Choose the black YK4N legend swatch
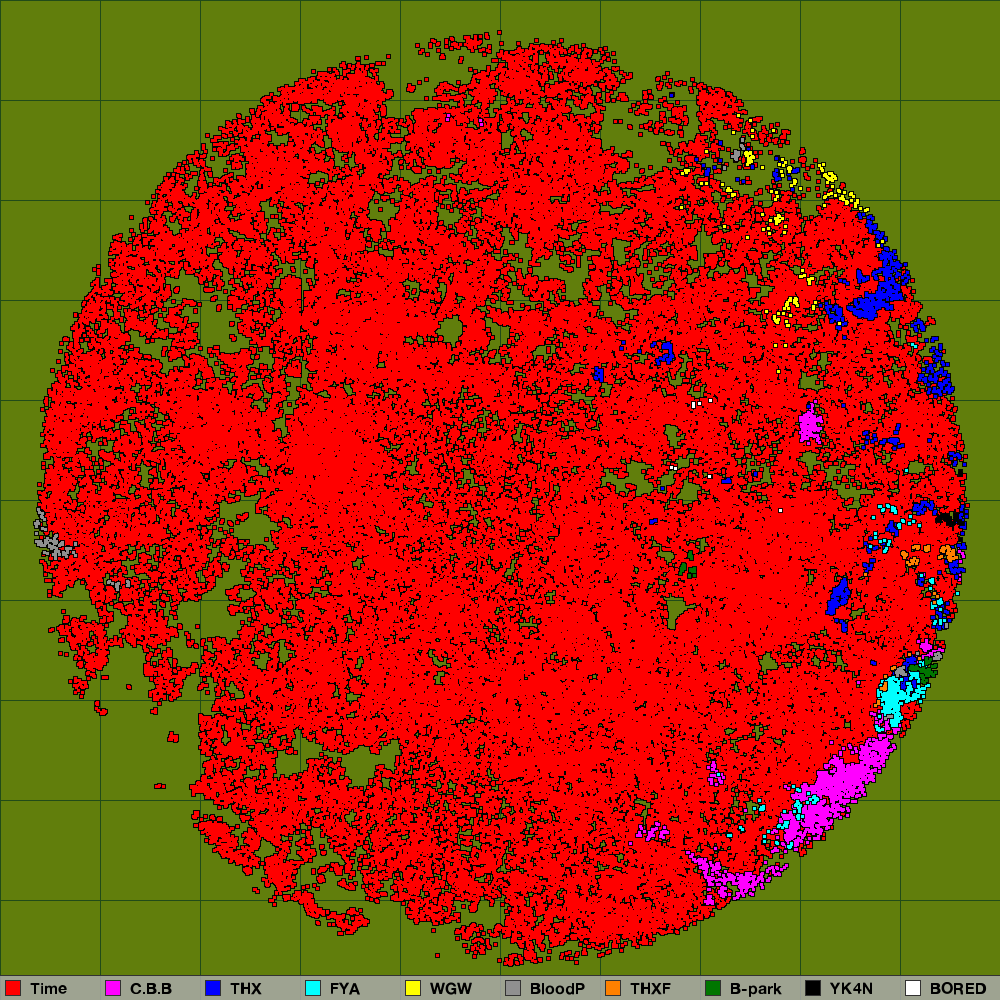1000x1000 pixels. pyautogui.click(x=813, y=989)
